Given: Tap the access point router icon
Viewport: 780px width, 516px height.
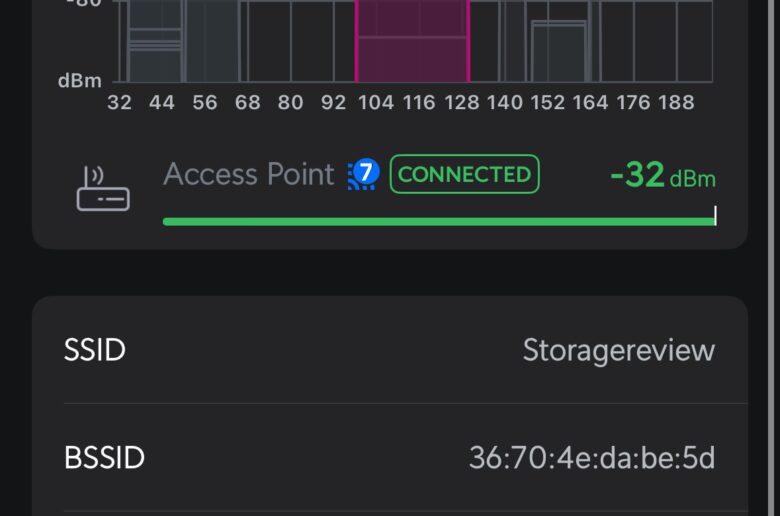Looking at the screenshot, I should [x=103, y=189].
